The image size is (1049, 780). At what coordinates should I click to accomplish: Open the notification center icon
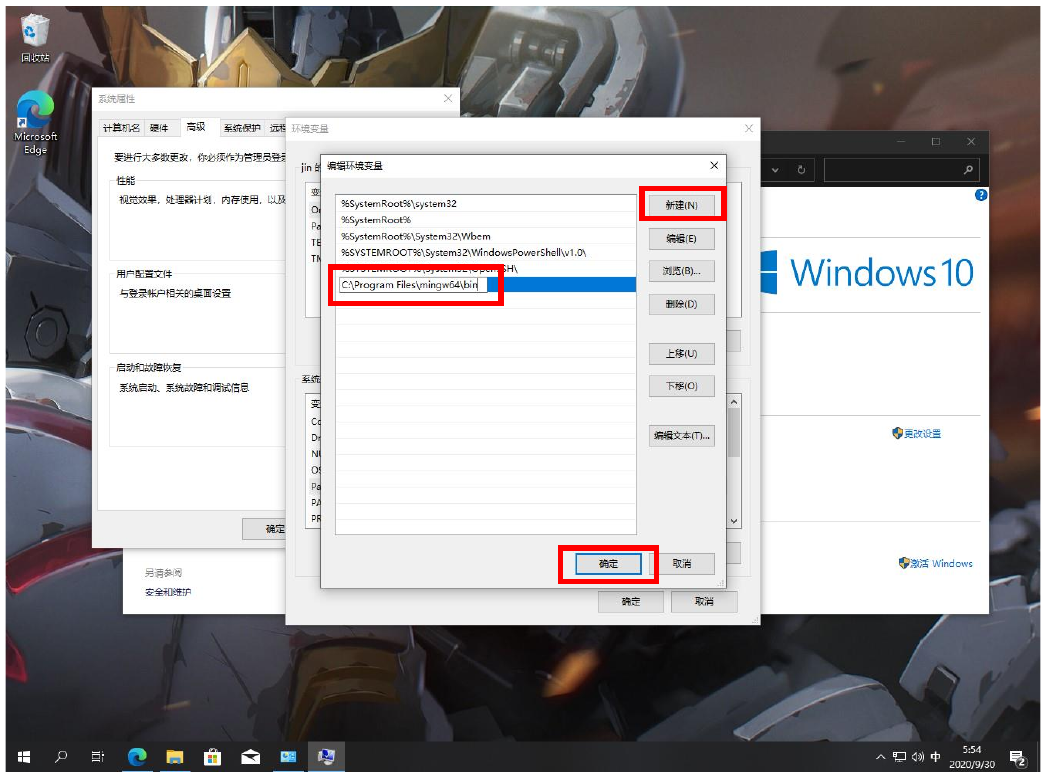(1017, 757)
